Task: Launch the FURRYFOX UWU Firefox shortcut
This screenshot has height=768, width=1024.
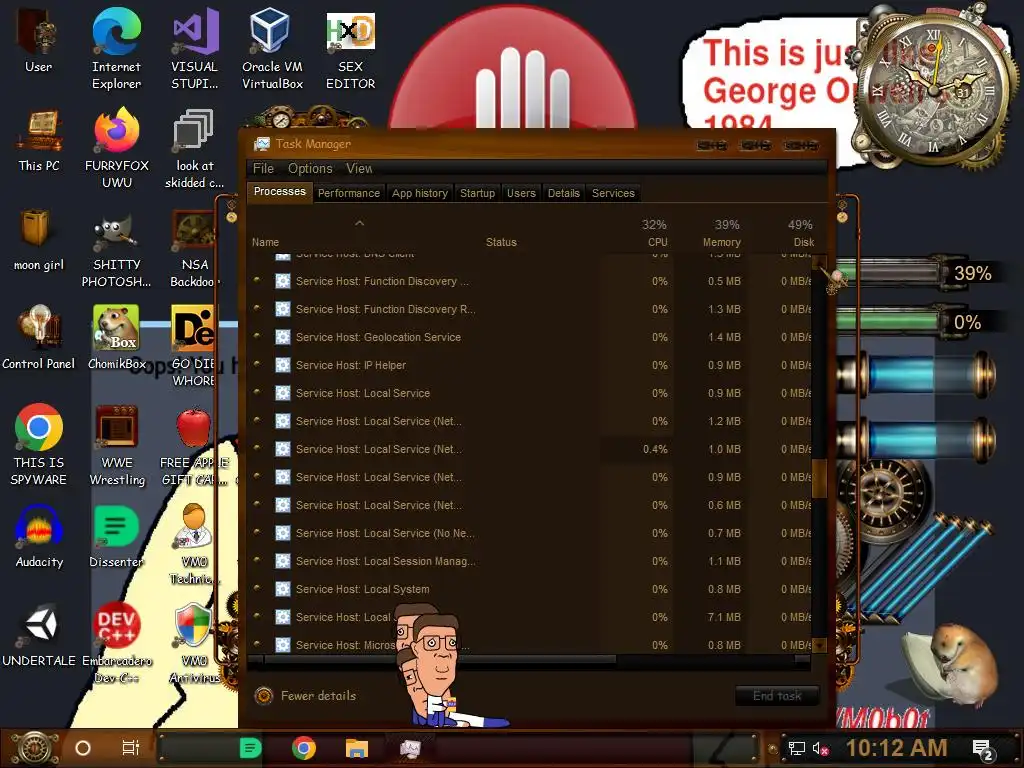Action: tap(117, 148)
